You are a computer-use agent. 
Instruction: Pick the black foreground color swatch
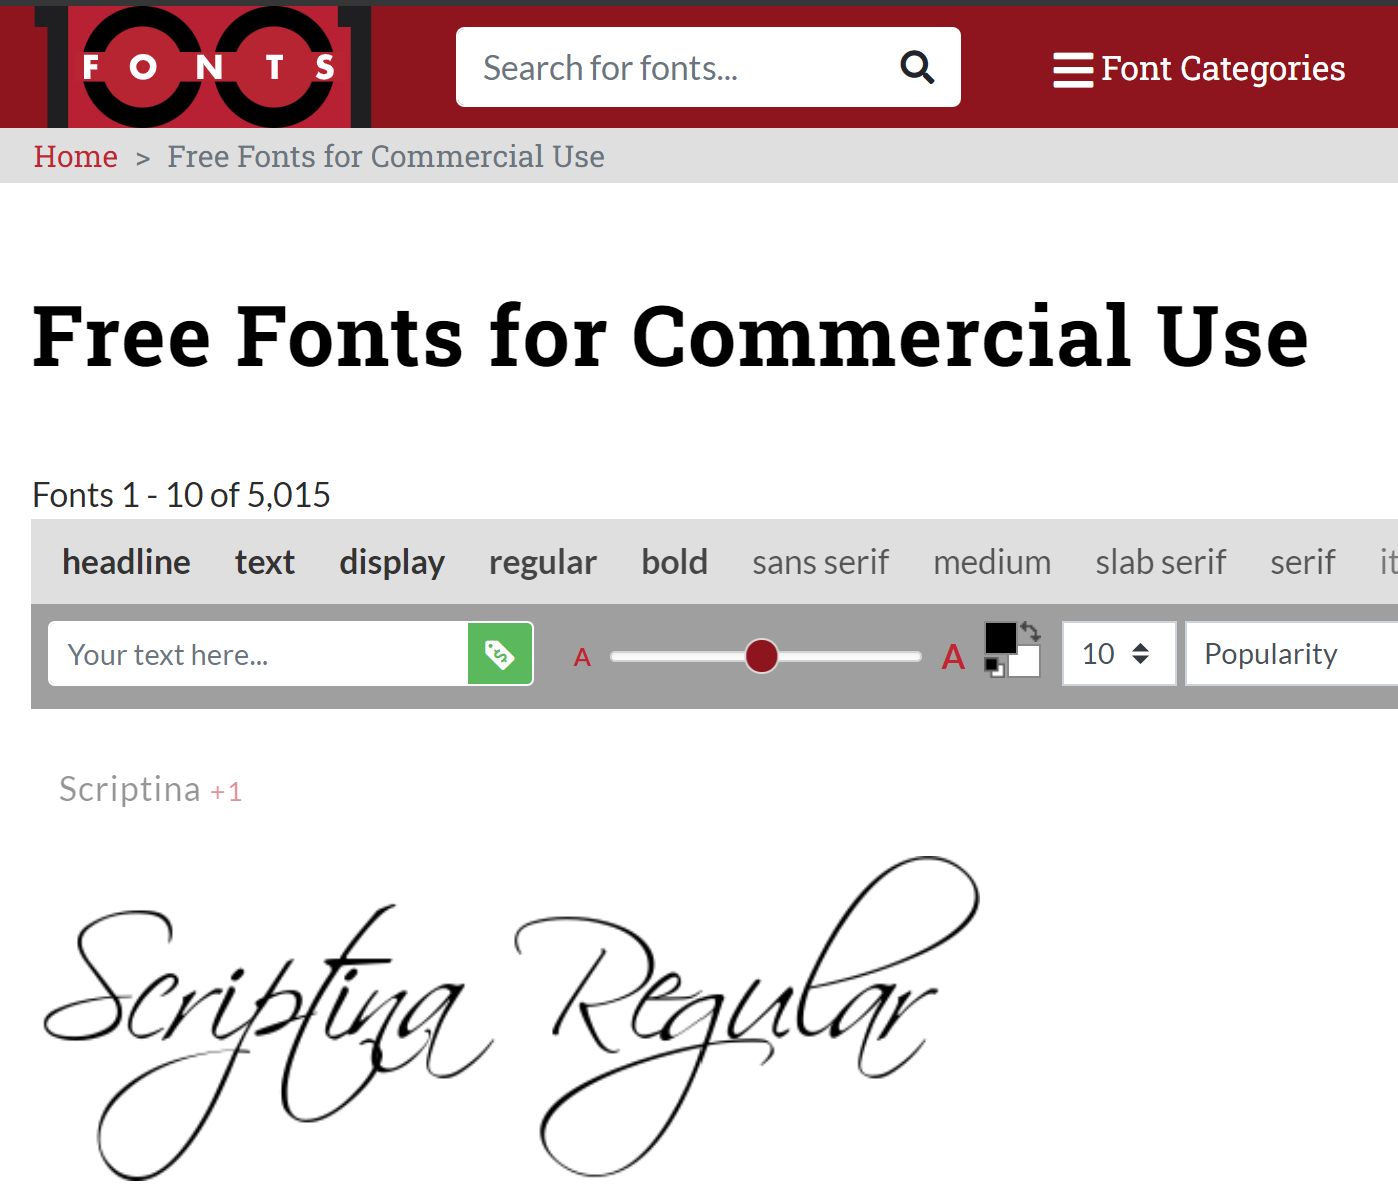click(1000, 637)
